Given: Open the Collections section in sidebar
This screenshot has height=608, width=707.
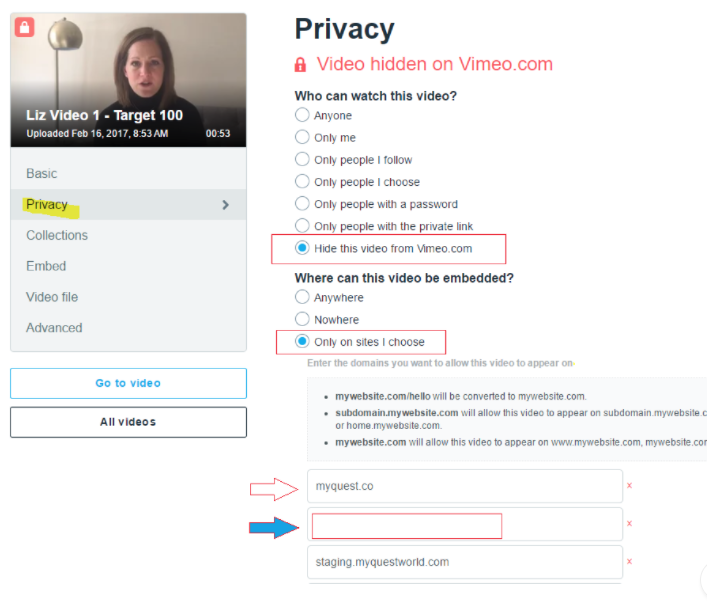Looking at the screenshot, I should 57,235.
